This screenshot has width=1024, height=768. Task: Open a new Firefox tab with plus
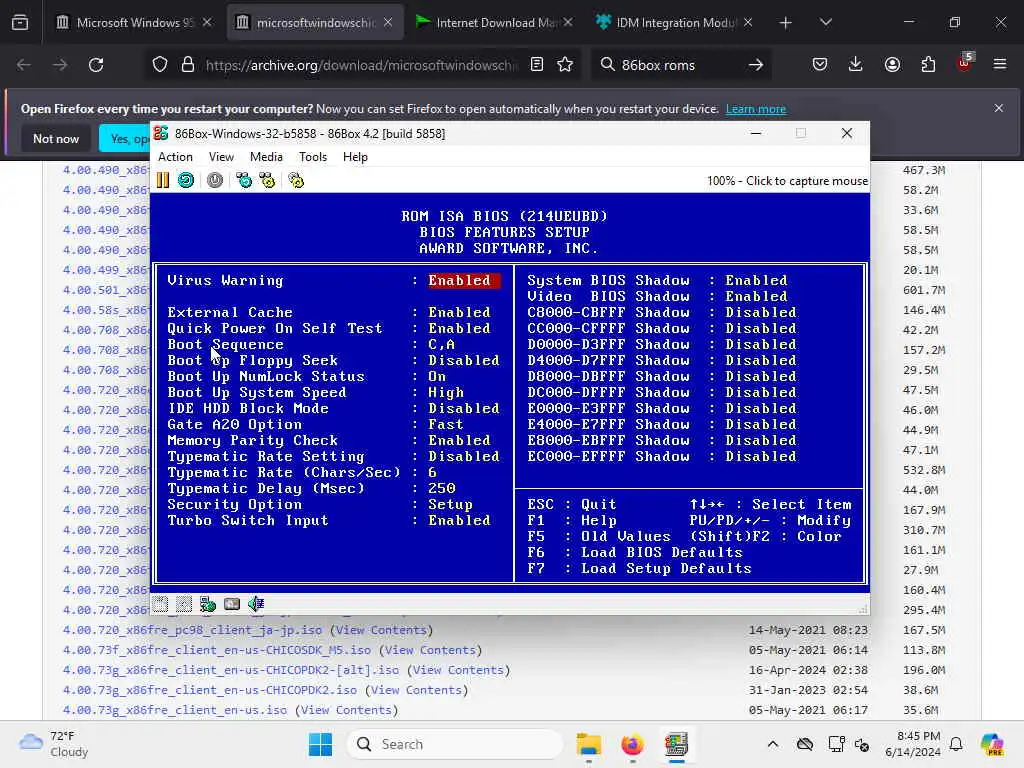pos(786,23)
